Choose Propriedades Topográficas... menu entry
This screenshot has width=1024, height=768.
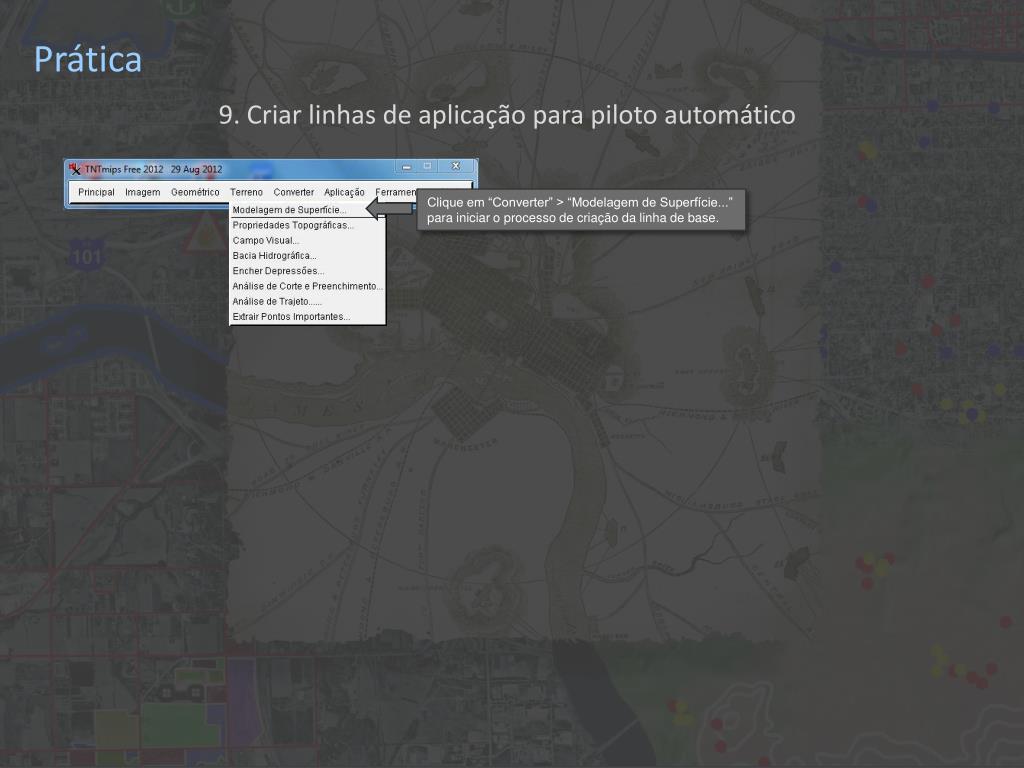[307, 225]
